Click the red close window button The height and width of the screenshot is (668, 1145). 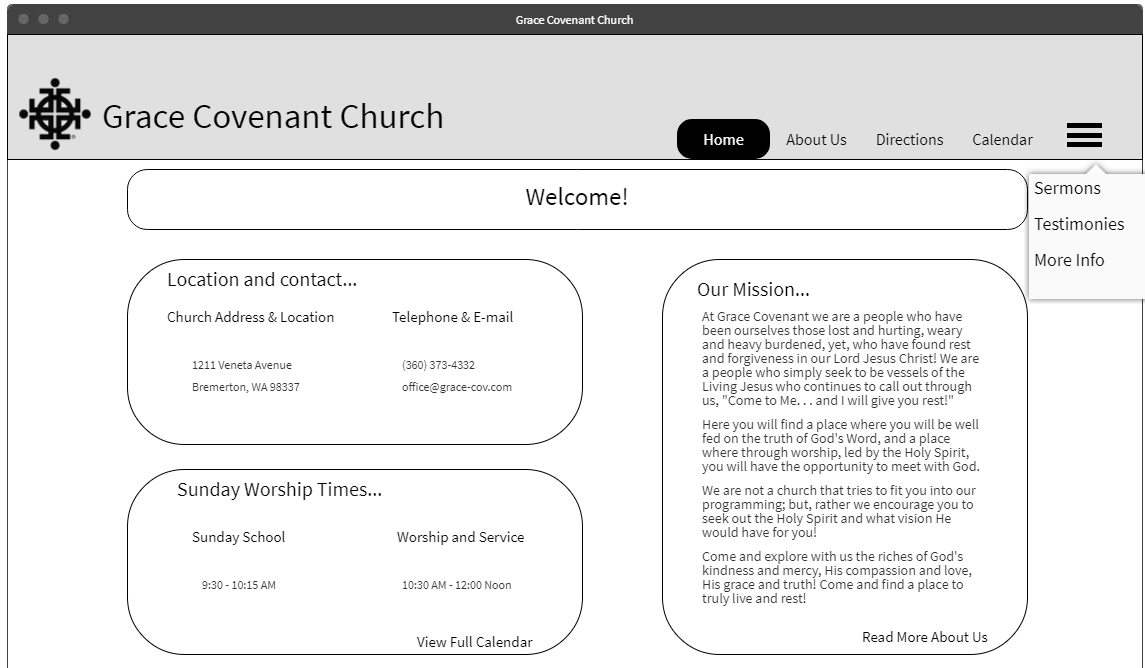[x=23, y=19]
